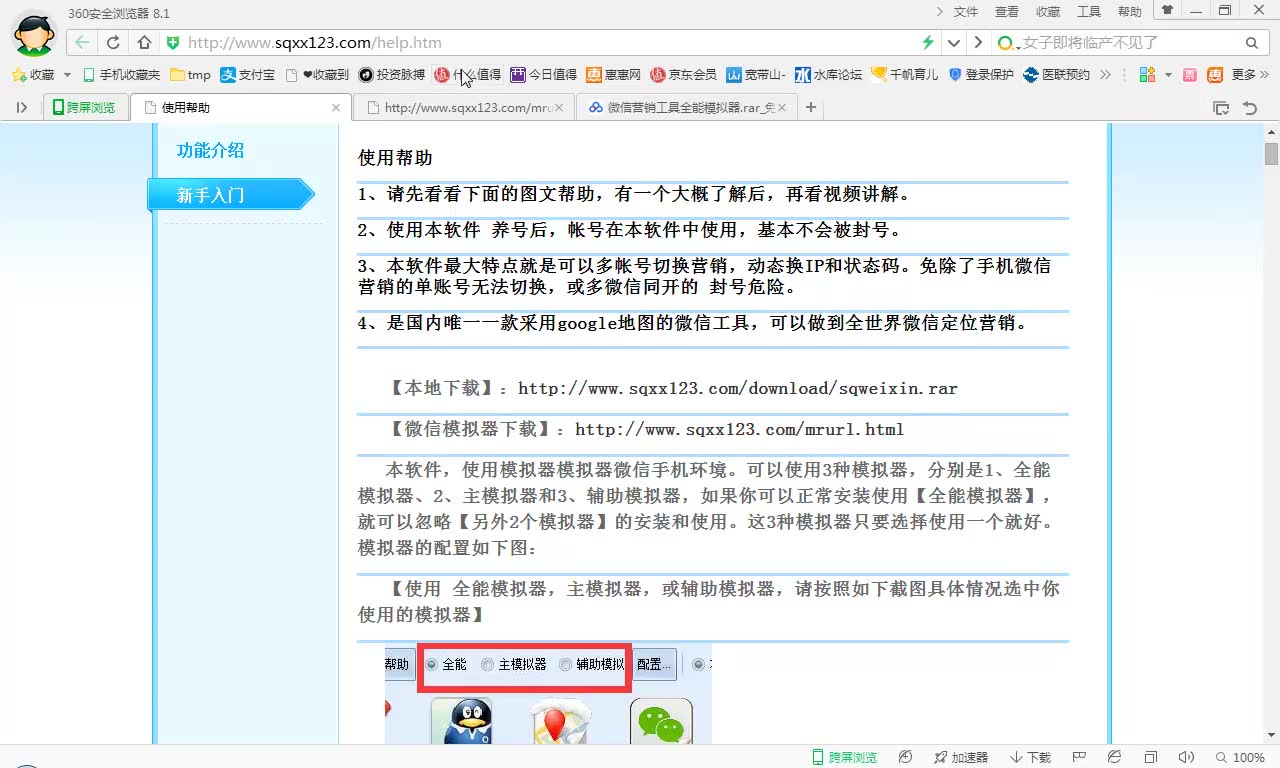The image size is (1280, 768).
Task: Switch to the 使用帮助 tab
Action: tap(240, 107)
